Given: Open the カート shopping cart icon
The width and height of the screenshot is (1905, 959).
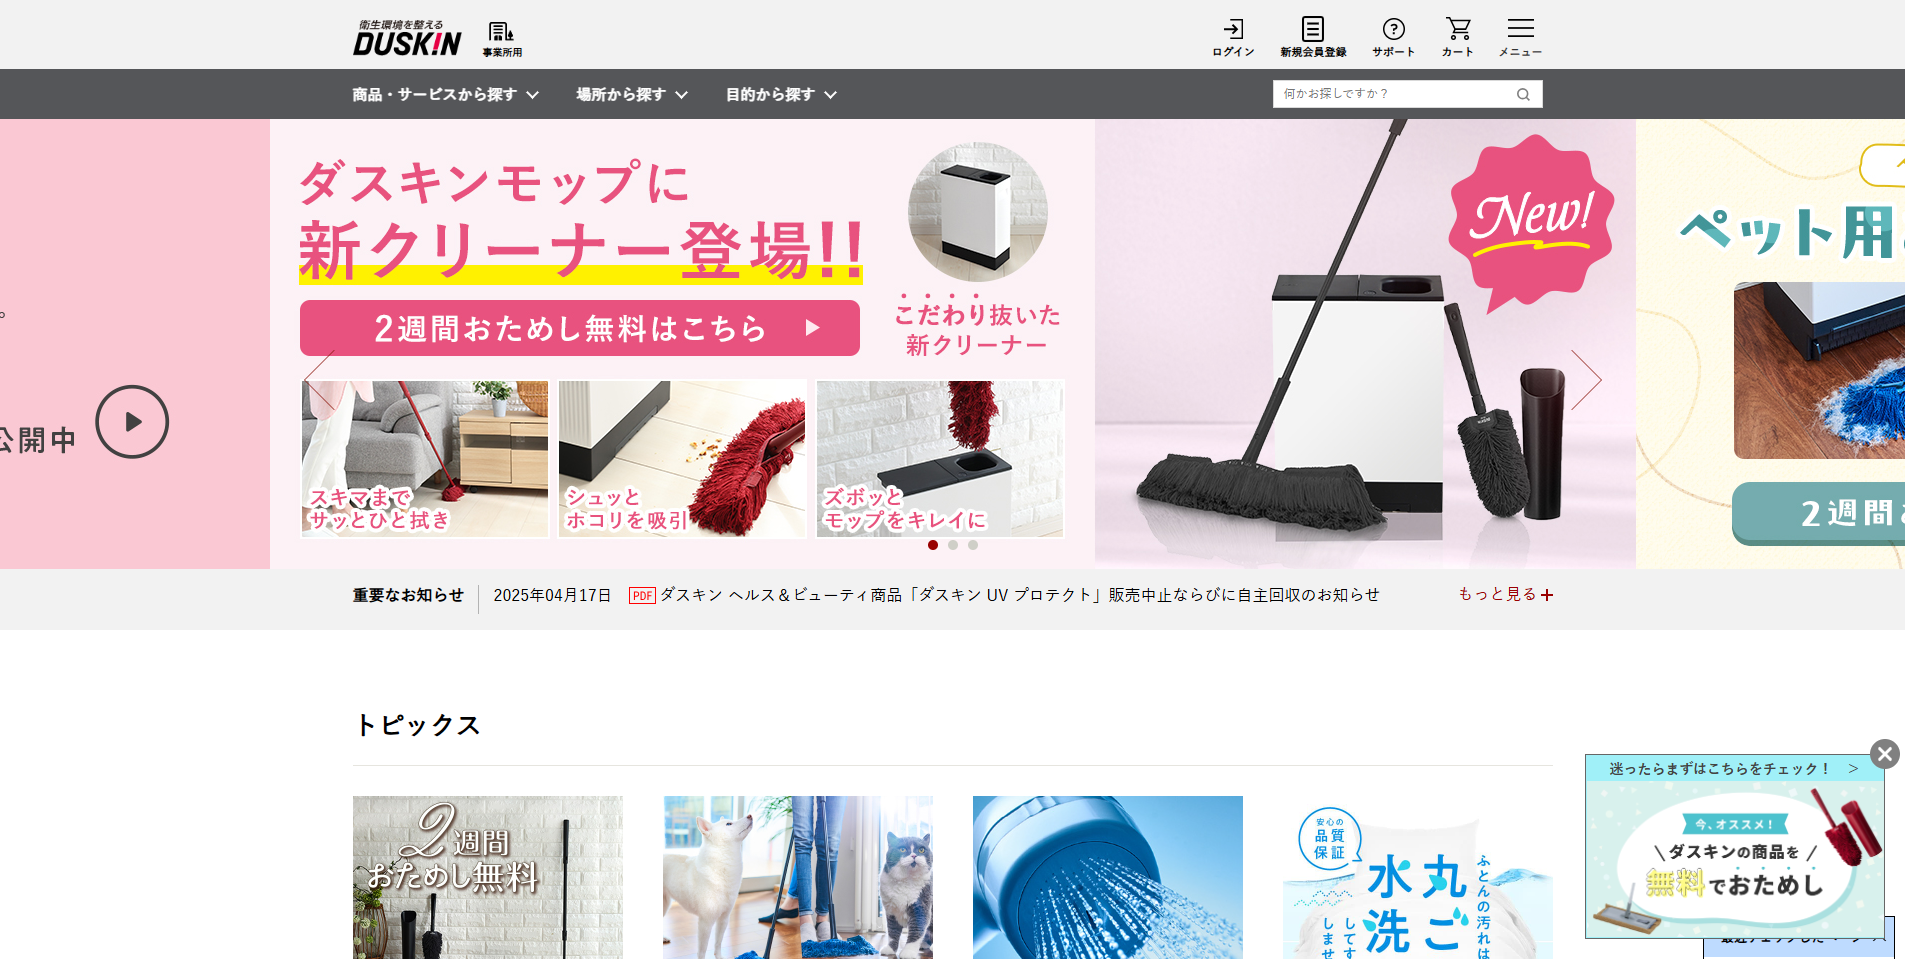Looking at the screenshot, I should (1458, 38).
